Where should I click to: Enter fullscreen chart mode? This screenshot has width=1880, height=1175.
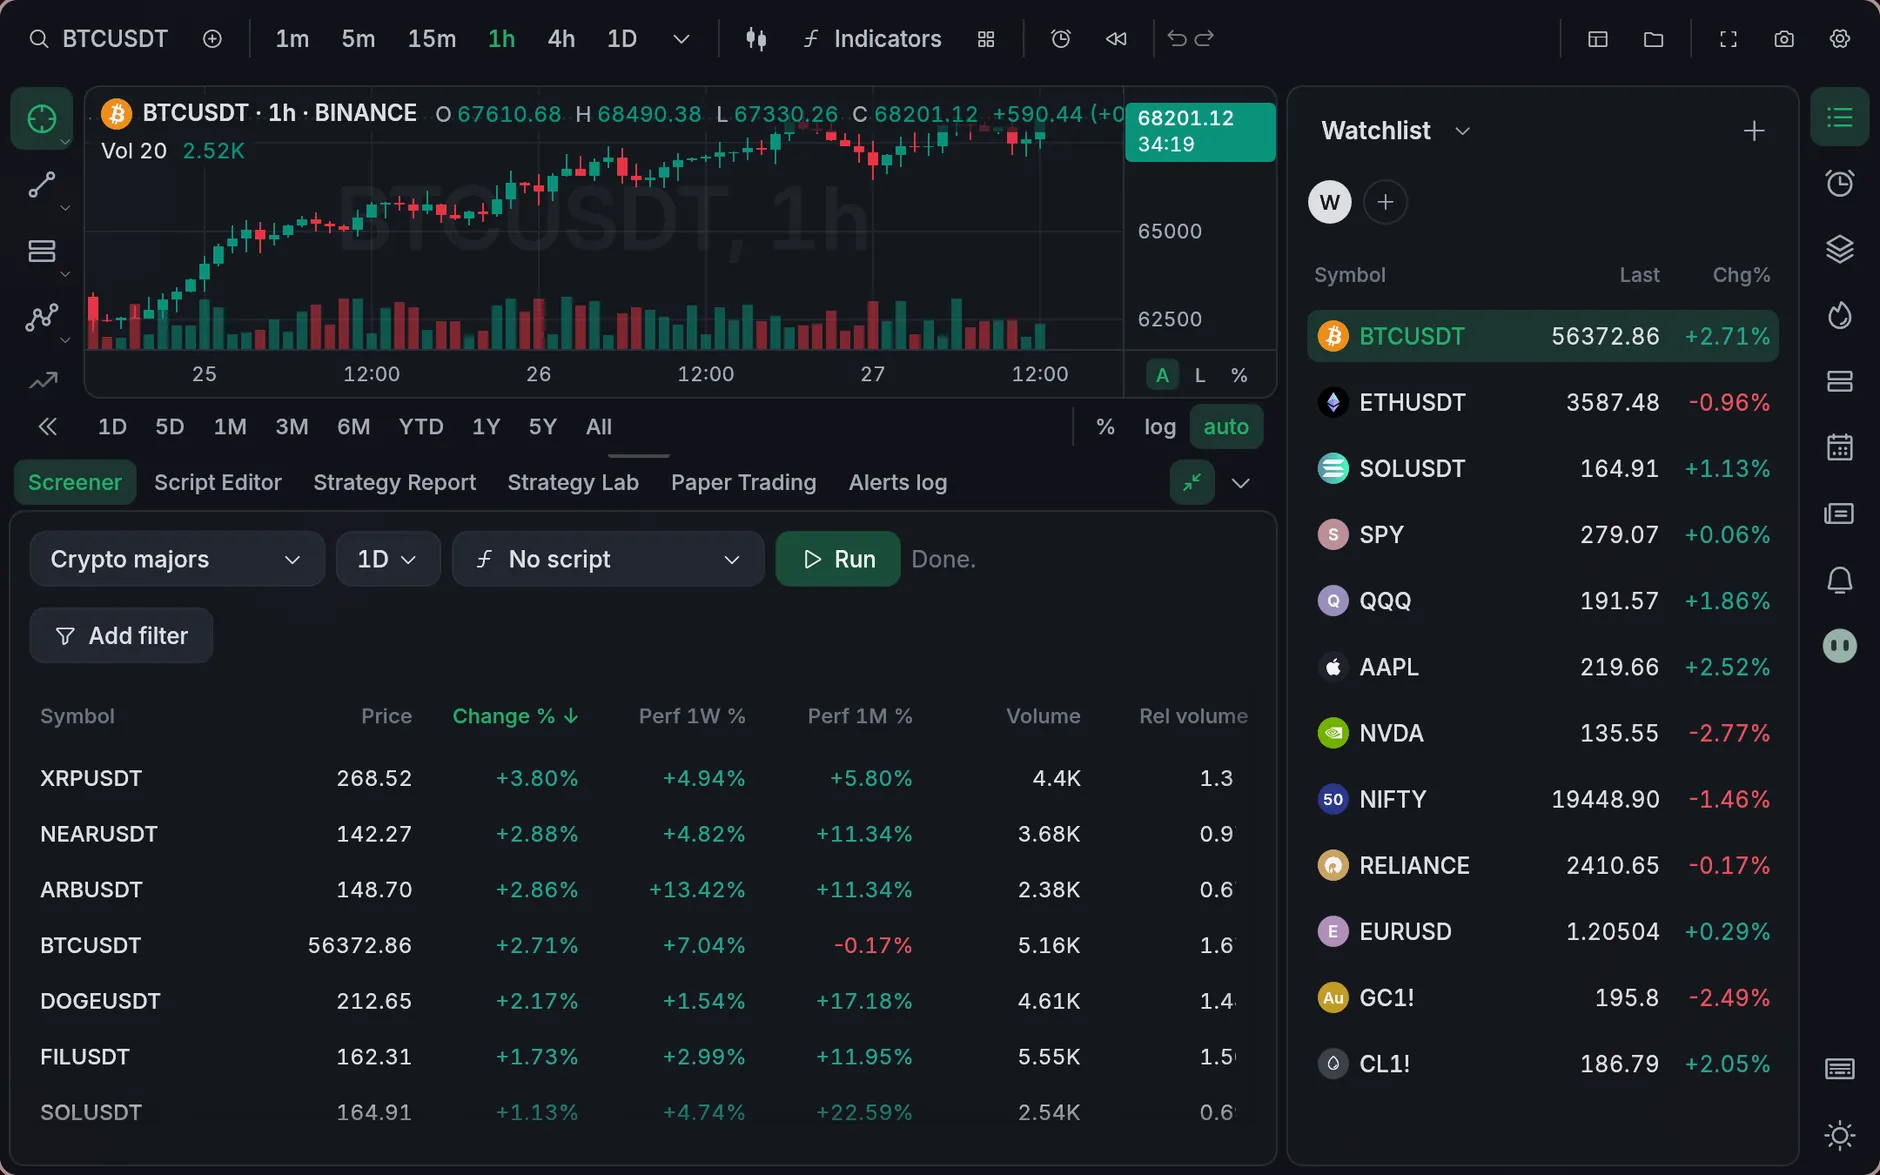pyautogui.click(x=1728, y=39)
